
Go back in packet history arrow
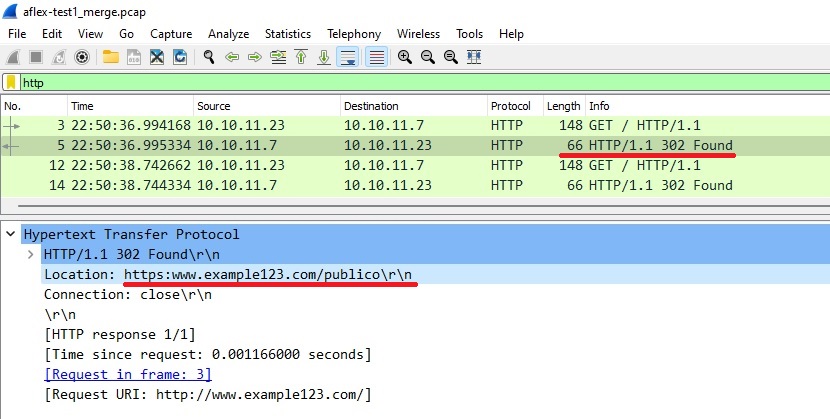(232, 57)
